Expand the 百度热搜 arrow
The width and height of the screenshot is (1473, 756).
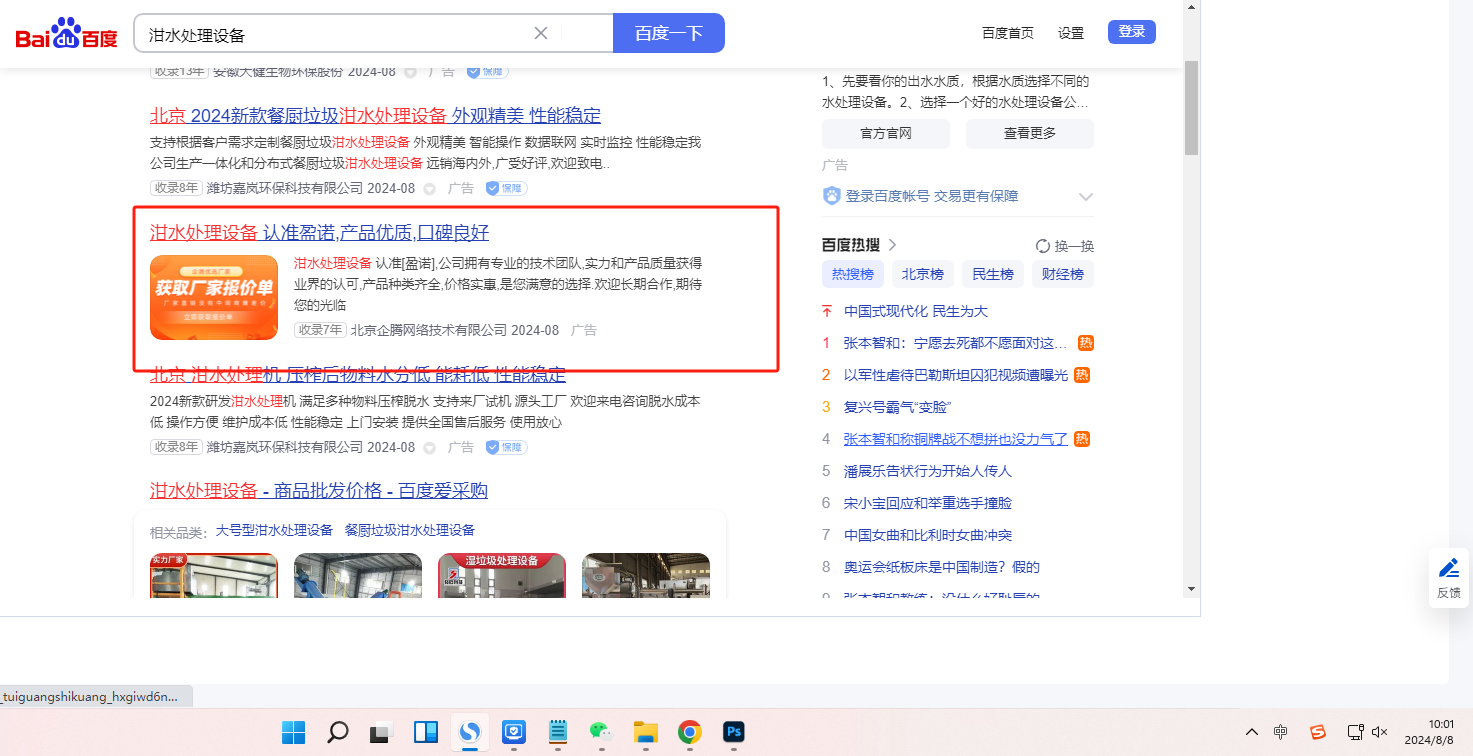click(893, 245)
